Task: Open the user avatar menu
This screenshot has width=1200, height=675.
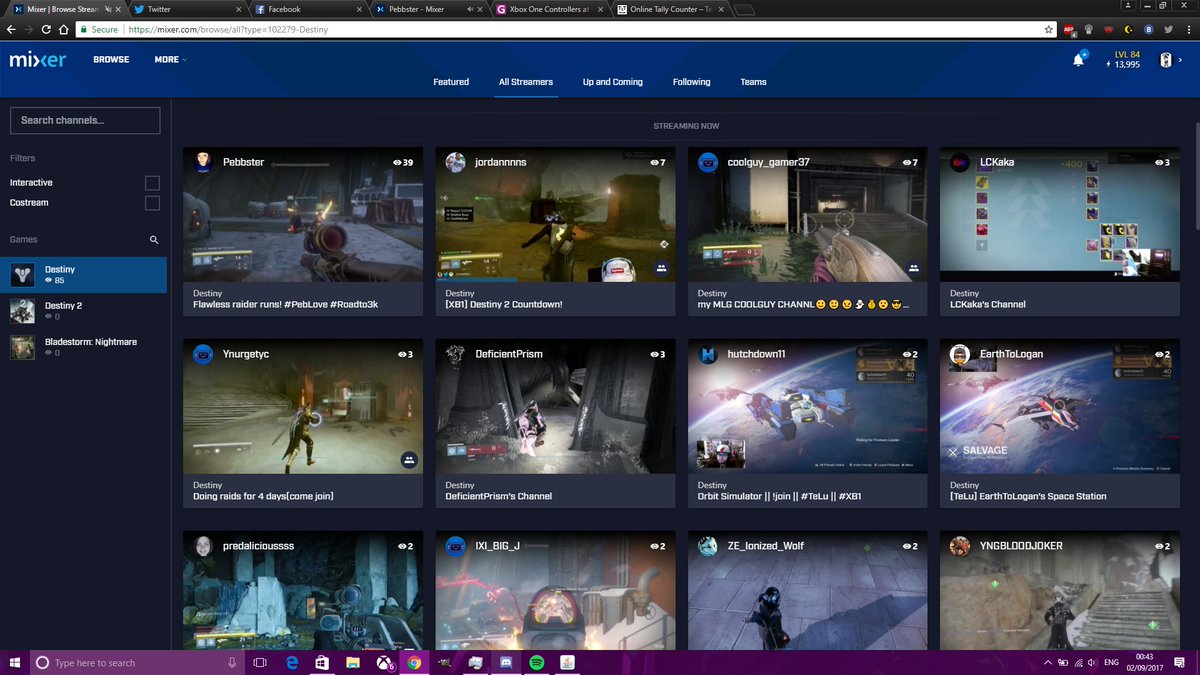Action: click(1165, 60)
